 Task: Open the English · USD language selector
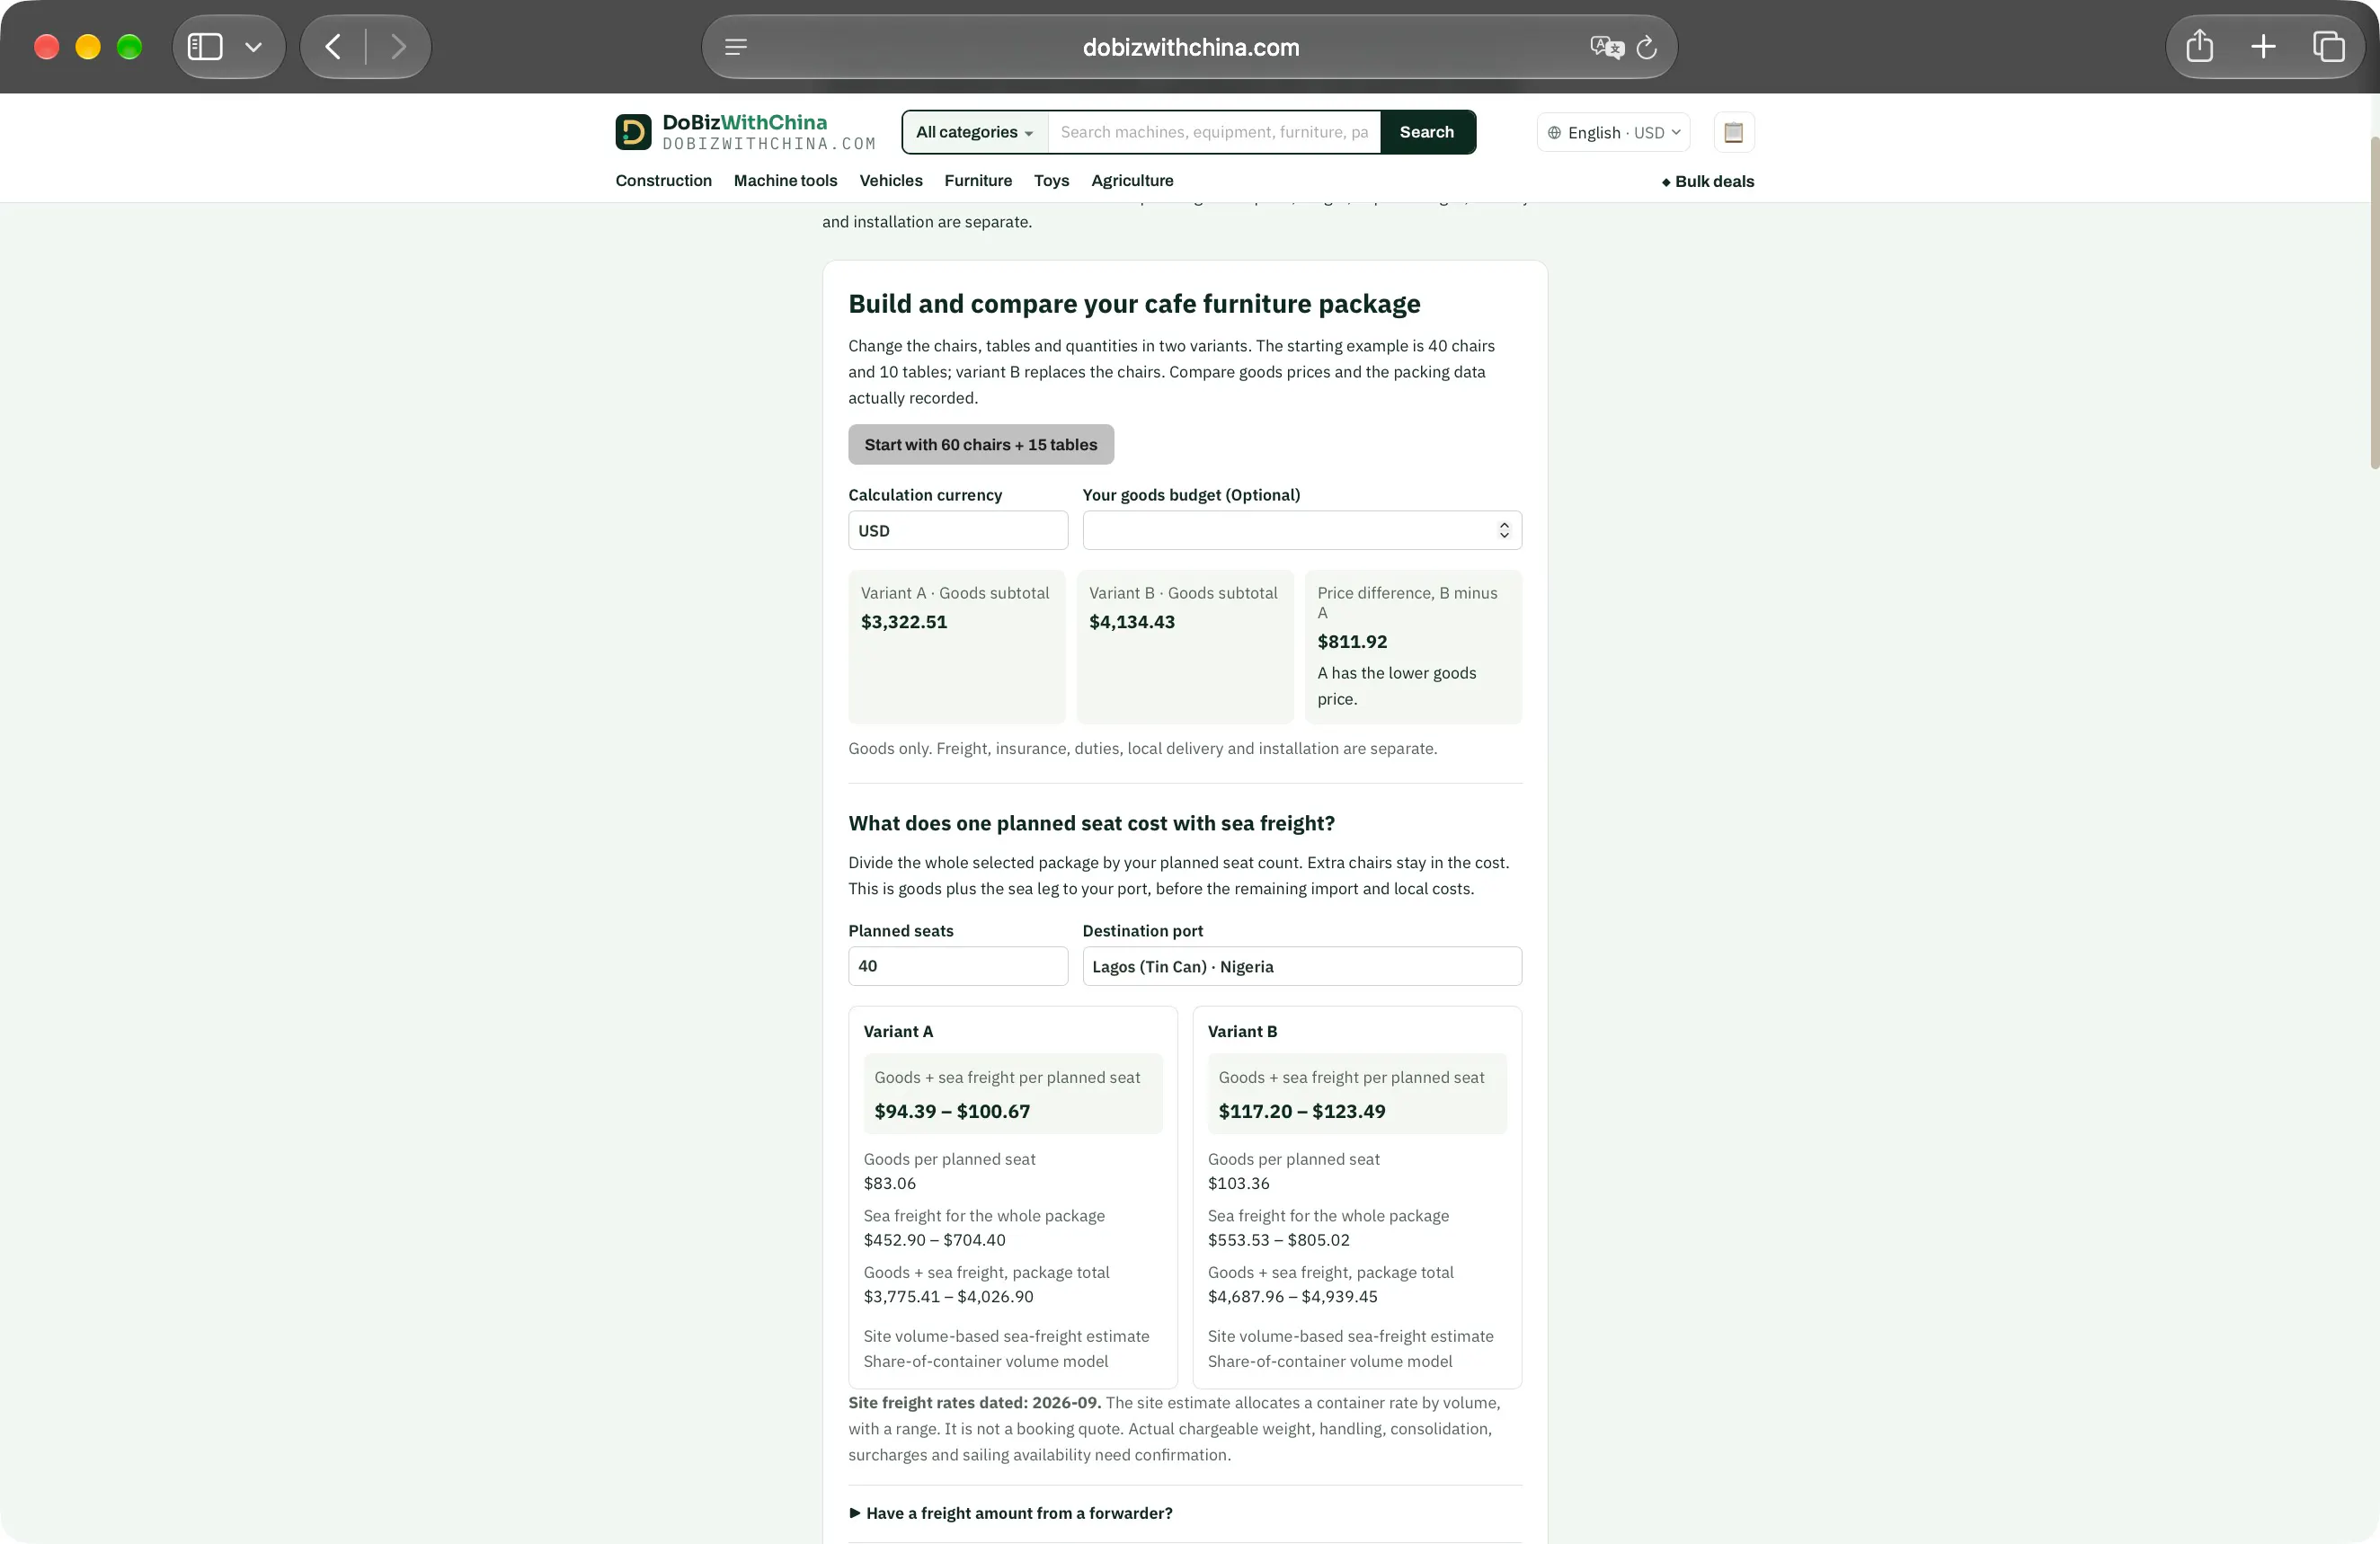(x=1613, y=132)
